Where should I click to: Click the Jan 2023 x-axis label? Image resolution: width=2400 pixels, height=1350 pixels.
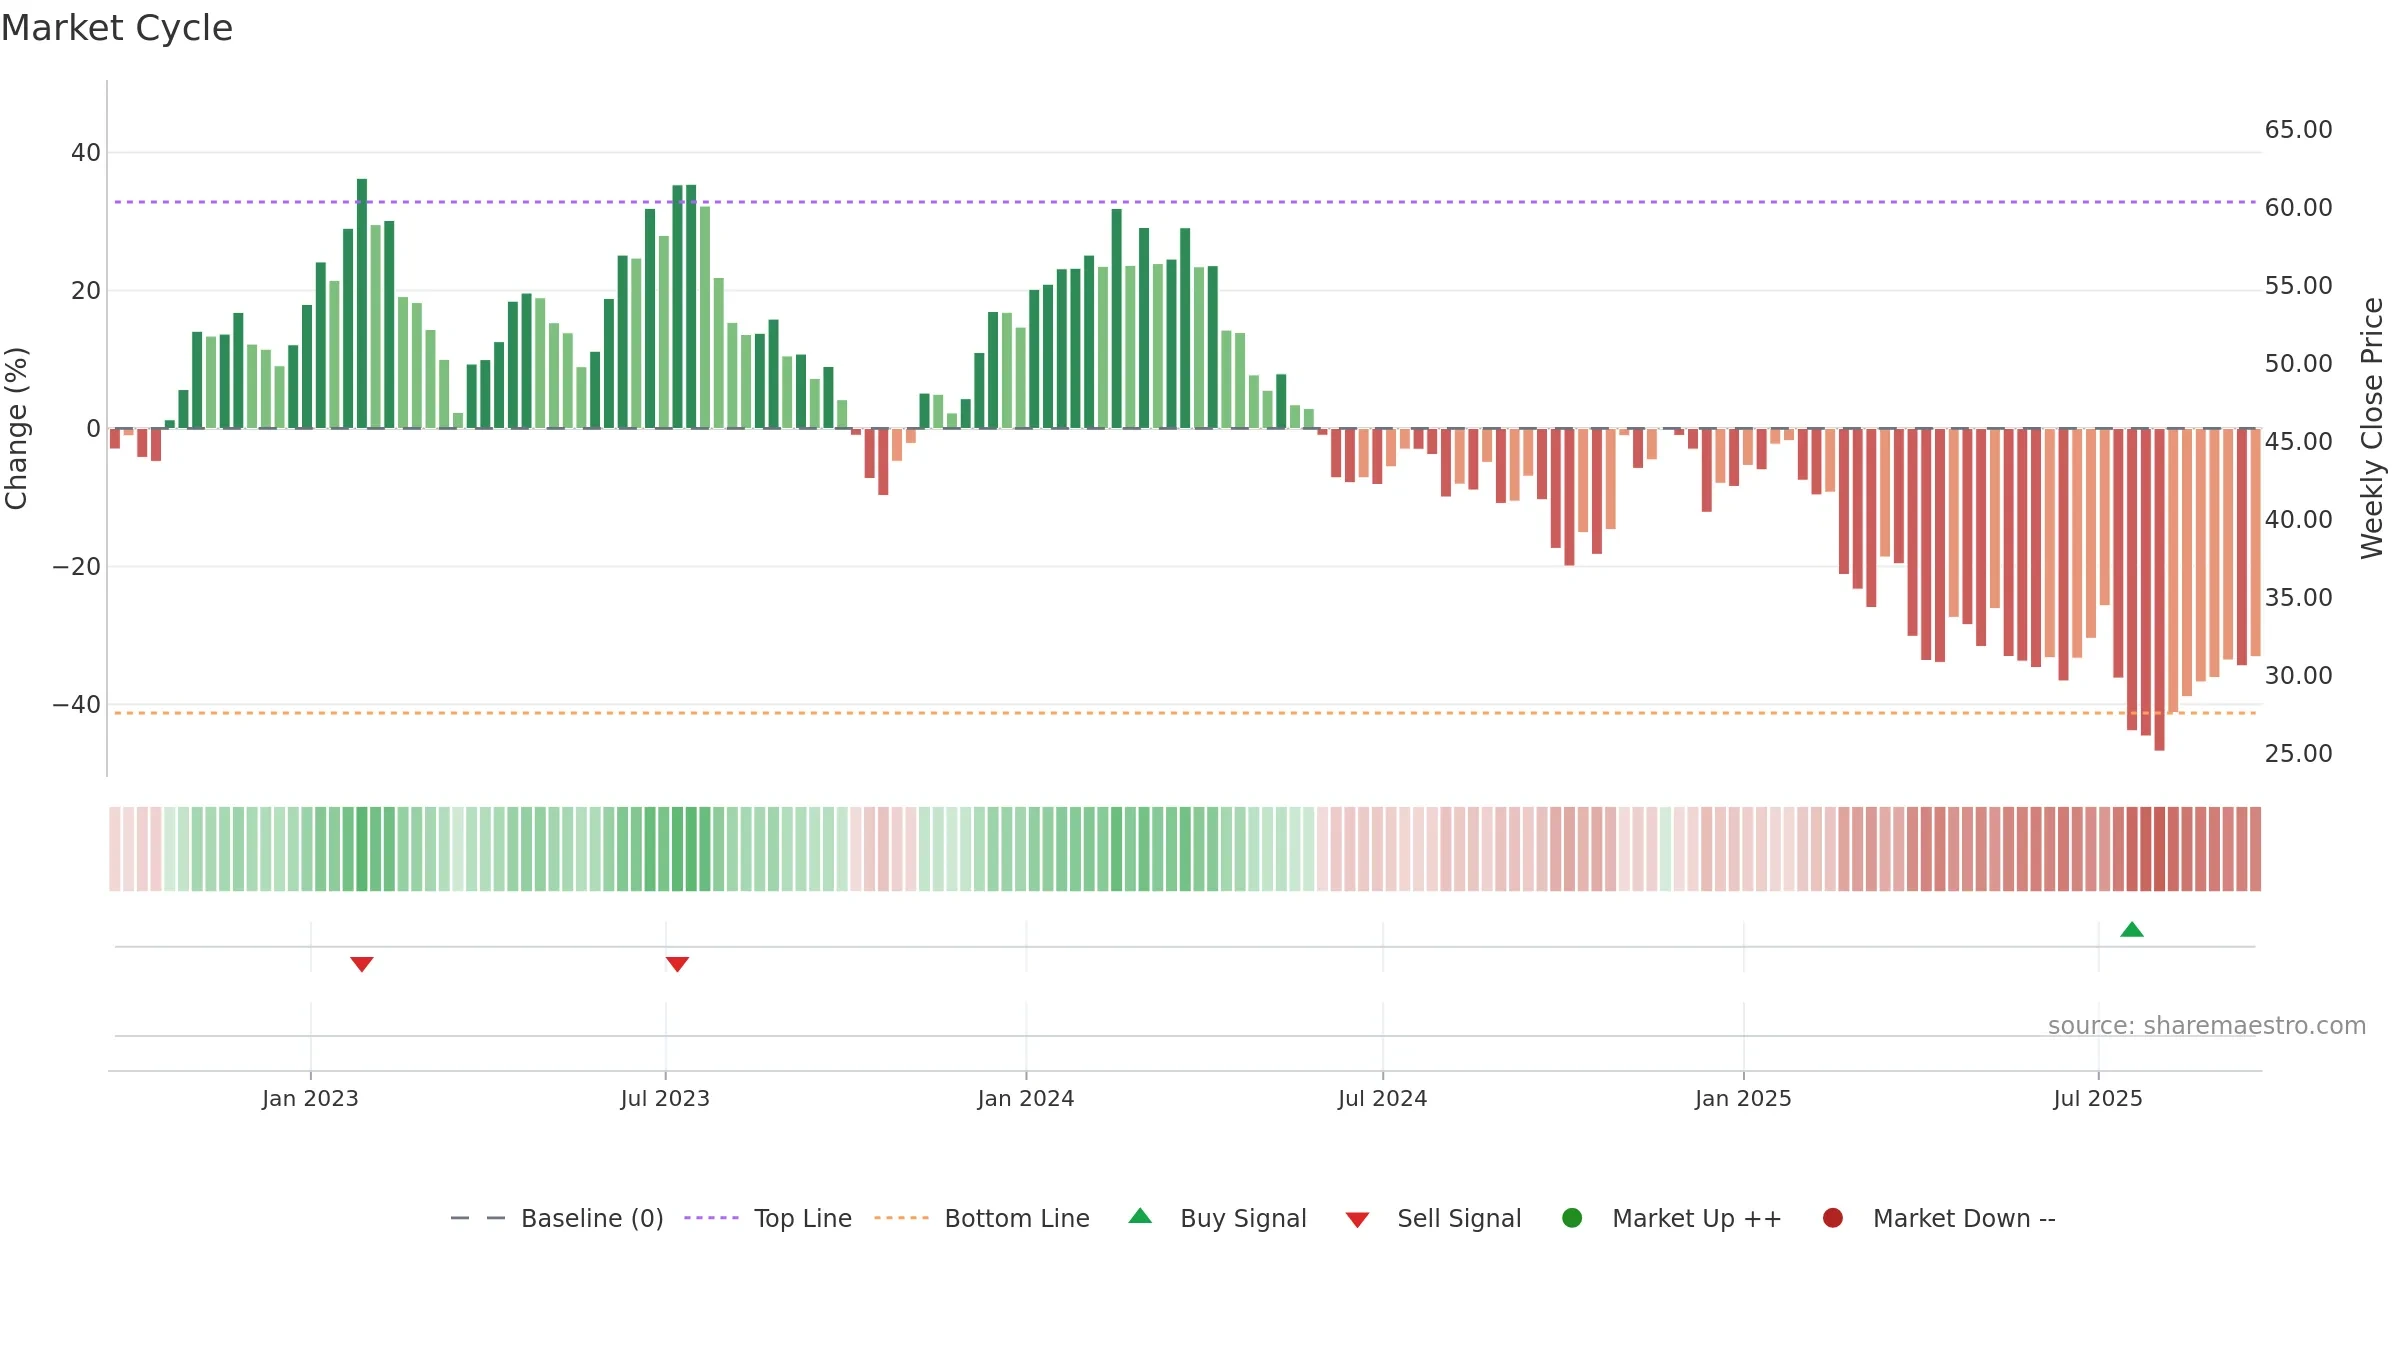pos(310,1098)
